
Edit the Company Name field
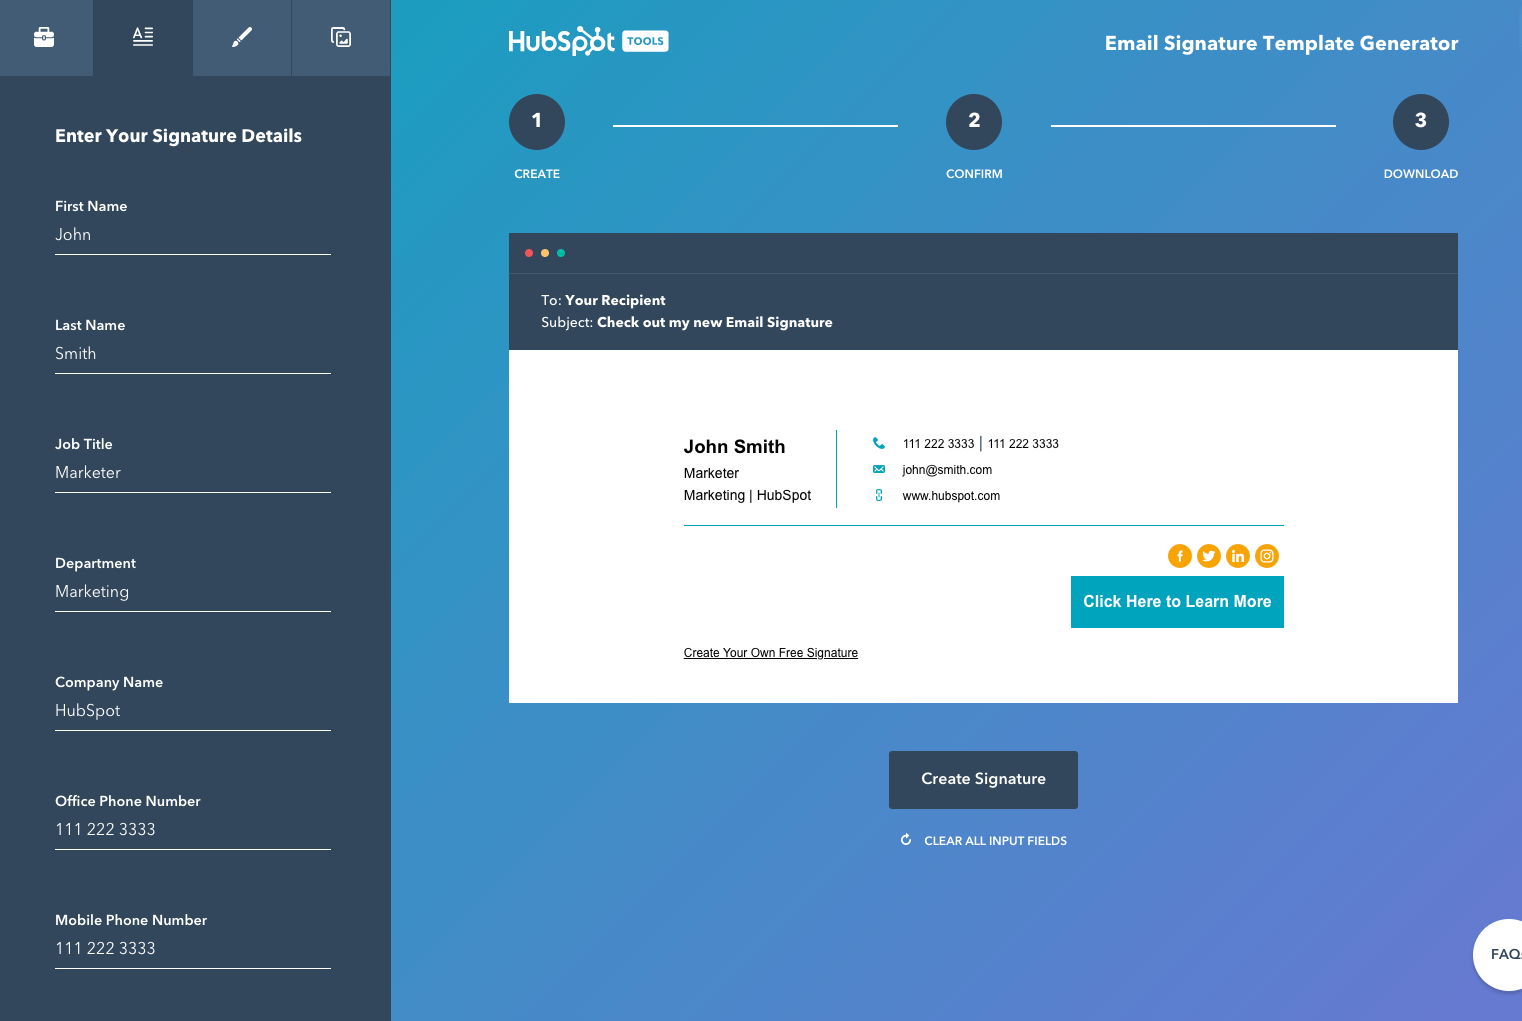point(192,711)
